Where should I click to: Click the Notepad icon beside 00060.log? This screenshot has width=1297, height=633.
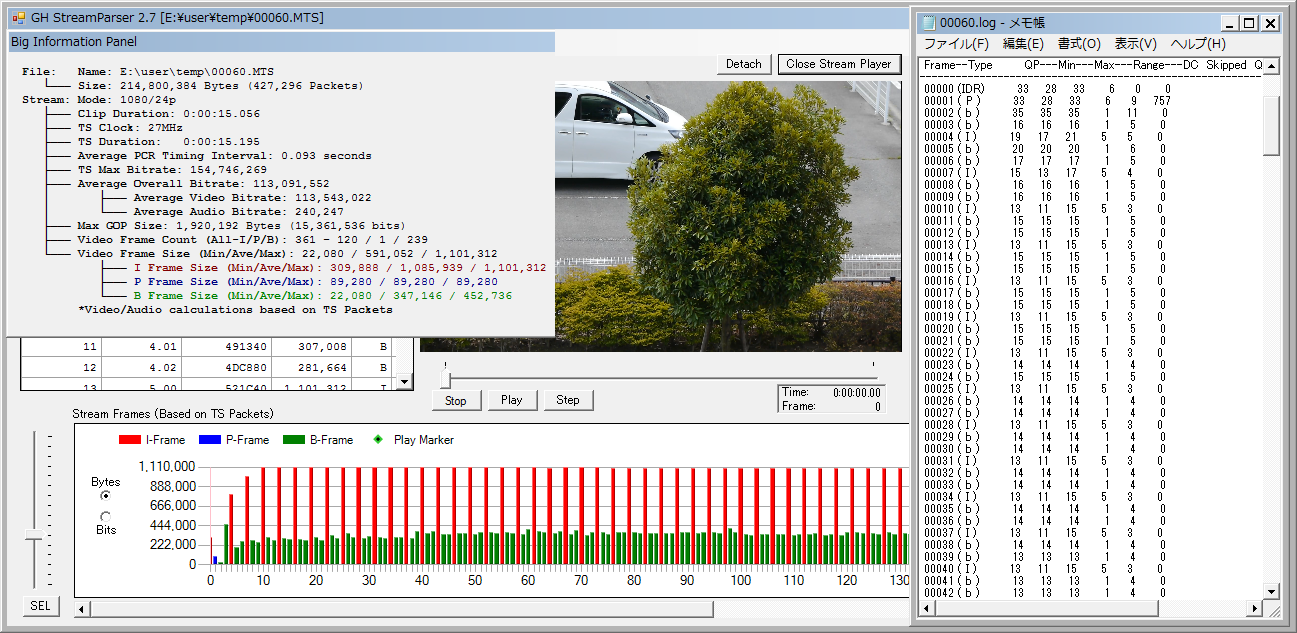[x=928, y=23]
